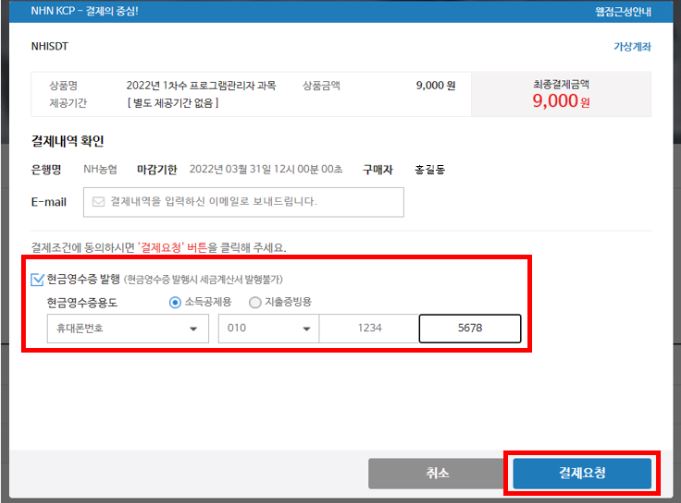The height and width of the screenshot is (503, 681).
Task: Click the NHISDT merchant name
Action: (50, 46)
